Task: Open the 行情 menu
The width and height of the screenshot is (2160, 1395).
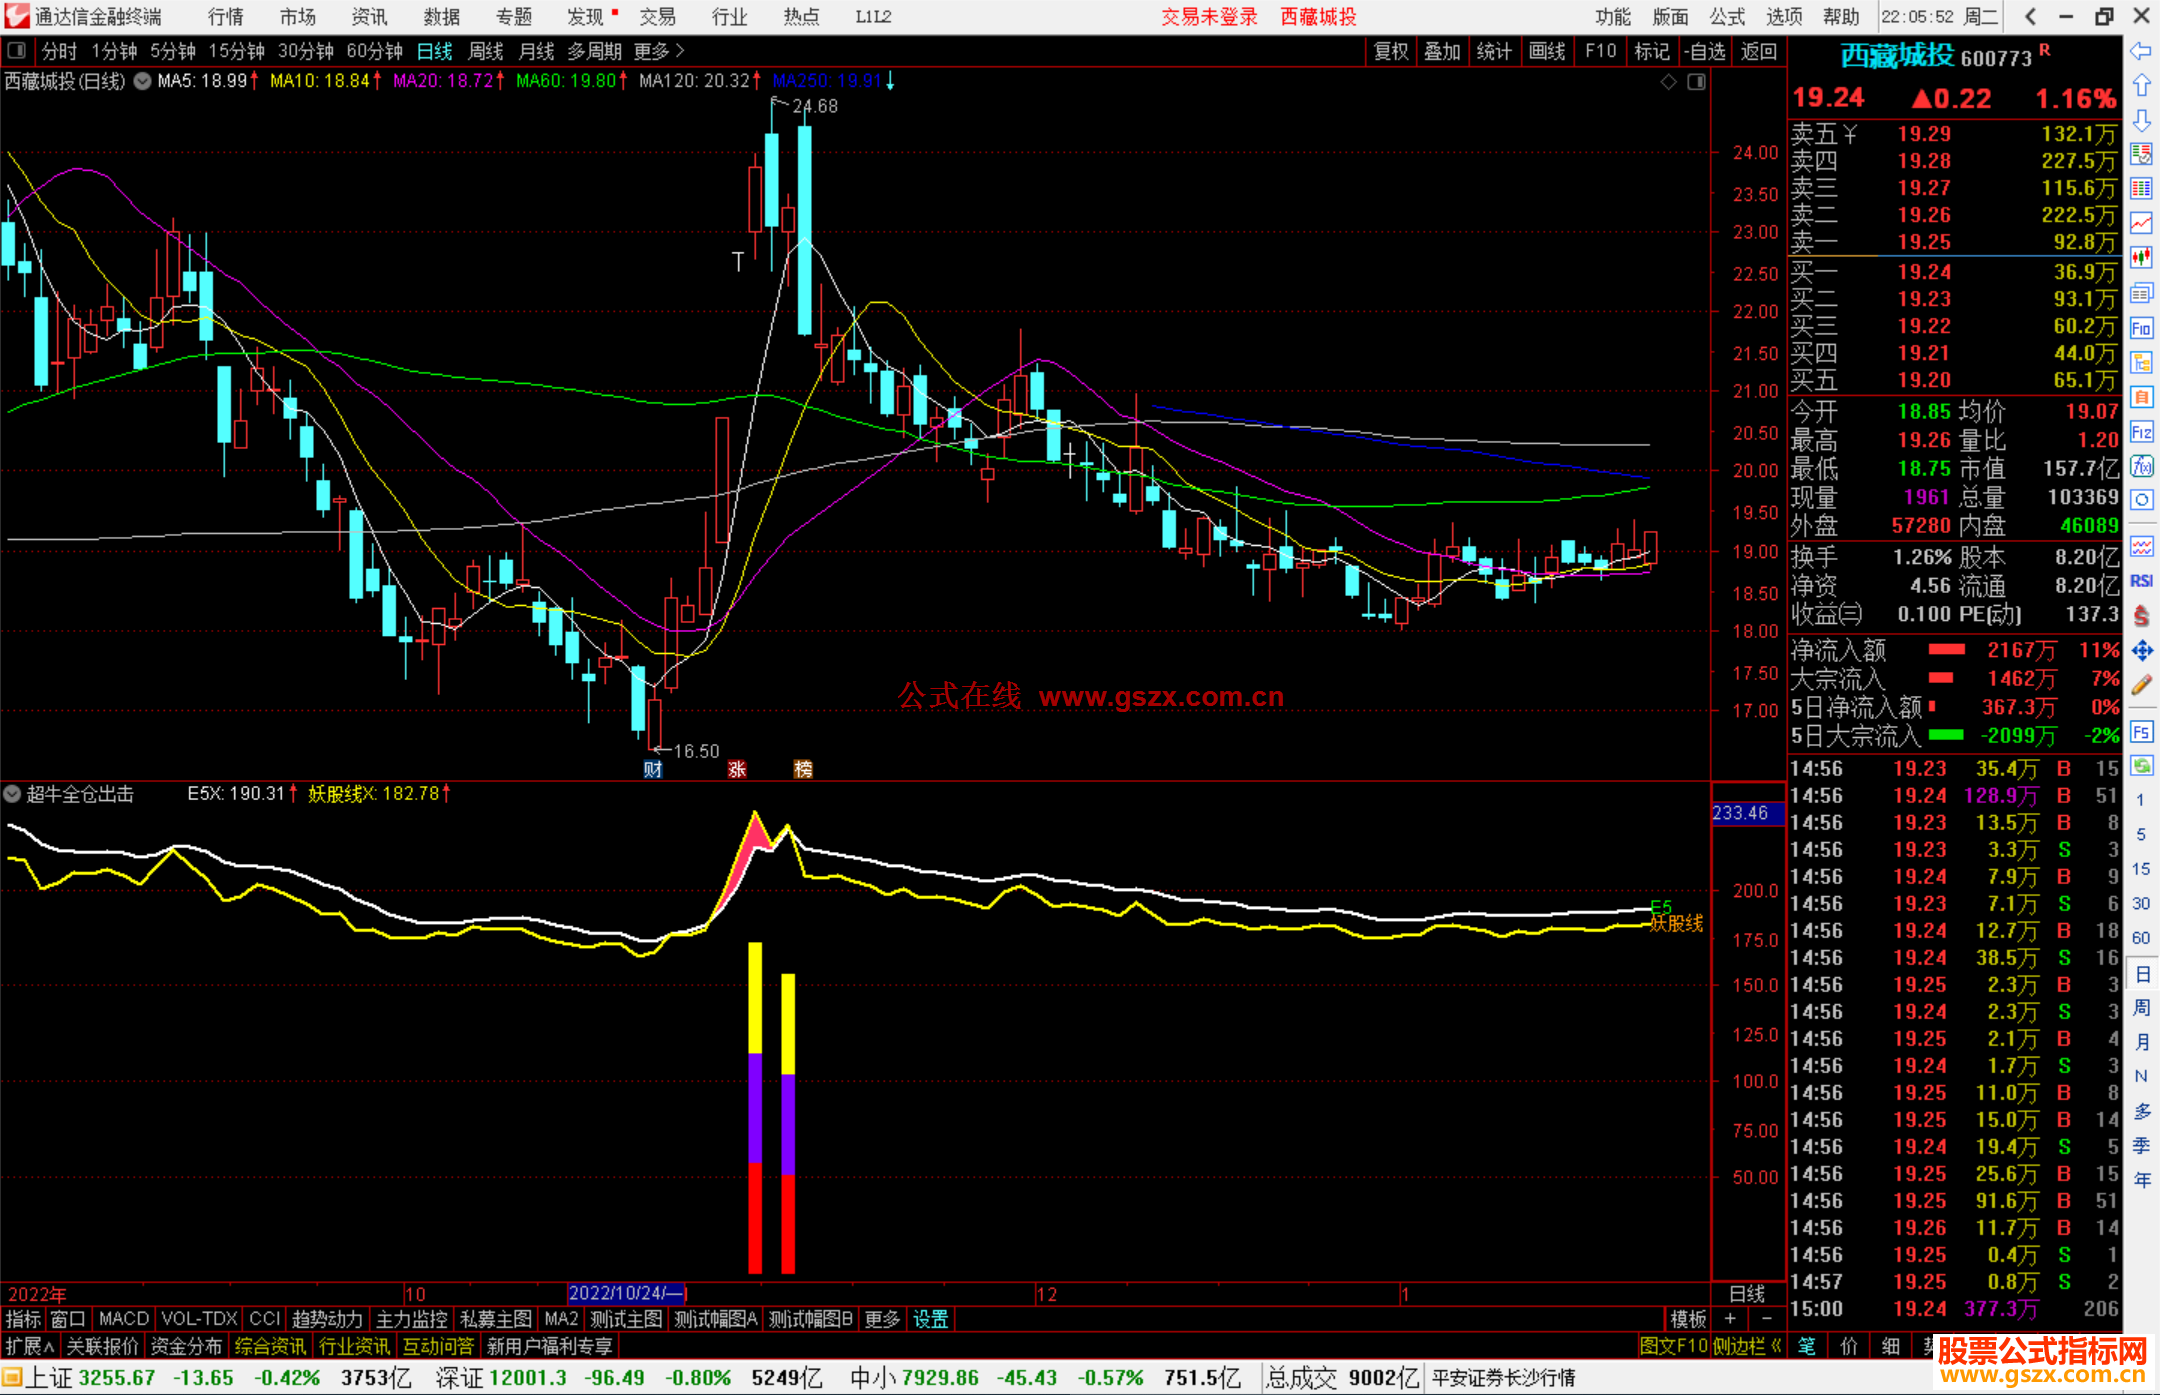Action: (x=226, y=17)
